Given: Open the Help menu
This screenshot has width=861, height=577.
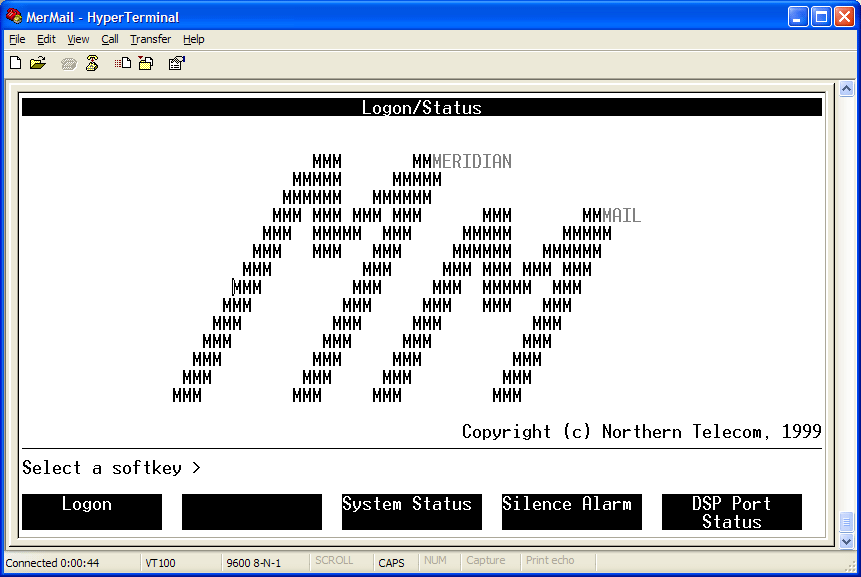Looking at the screenshot, I should click(193, 39).
